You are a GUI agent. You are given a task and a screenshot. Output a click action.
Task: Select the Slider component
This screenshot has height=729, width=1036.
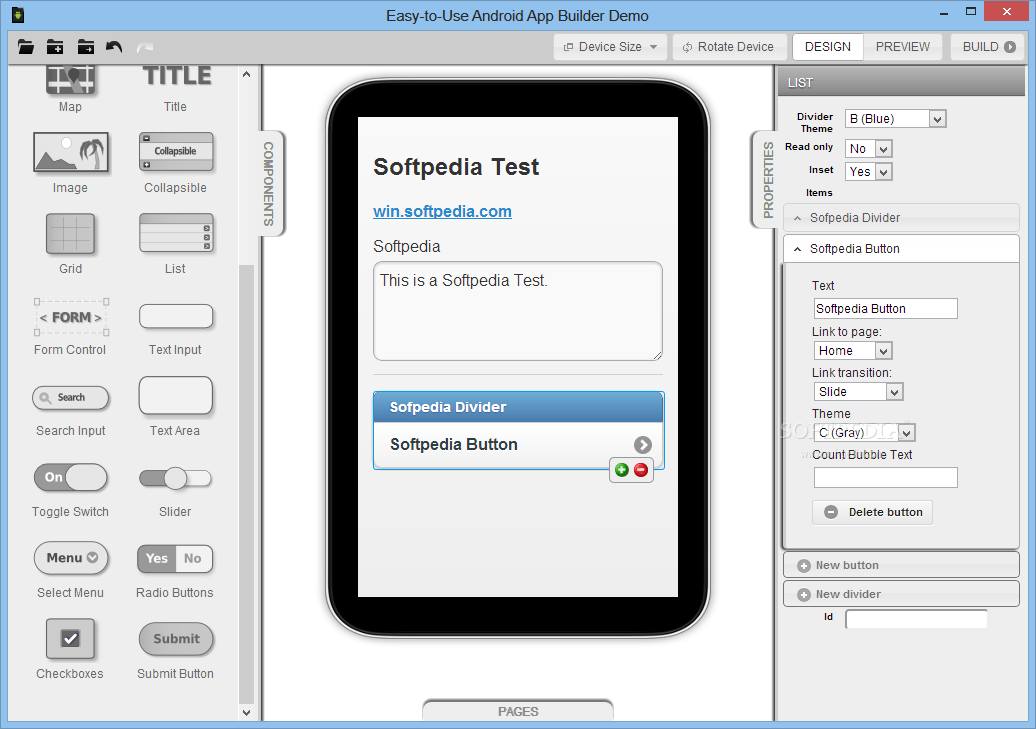(x=175, y=478)
